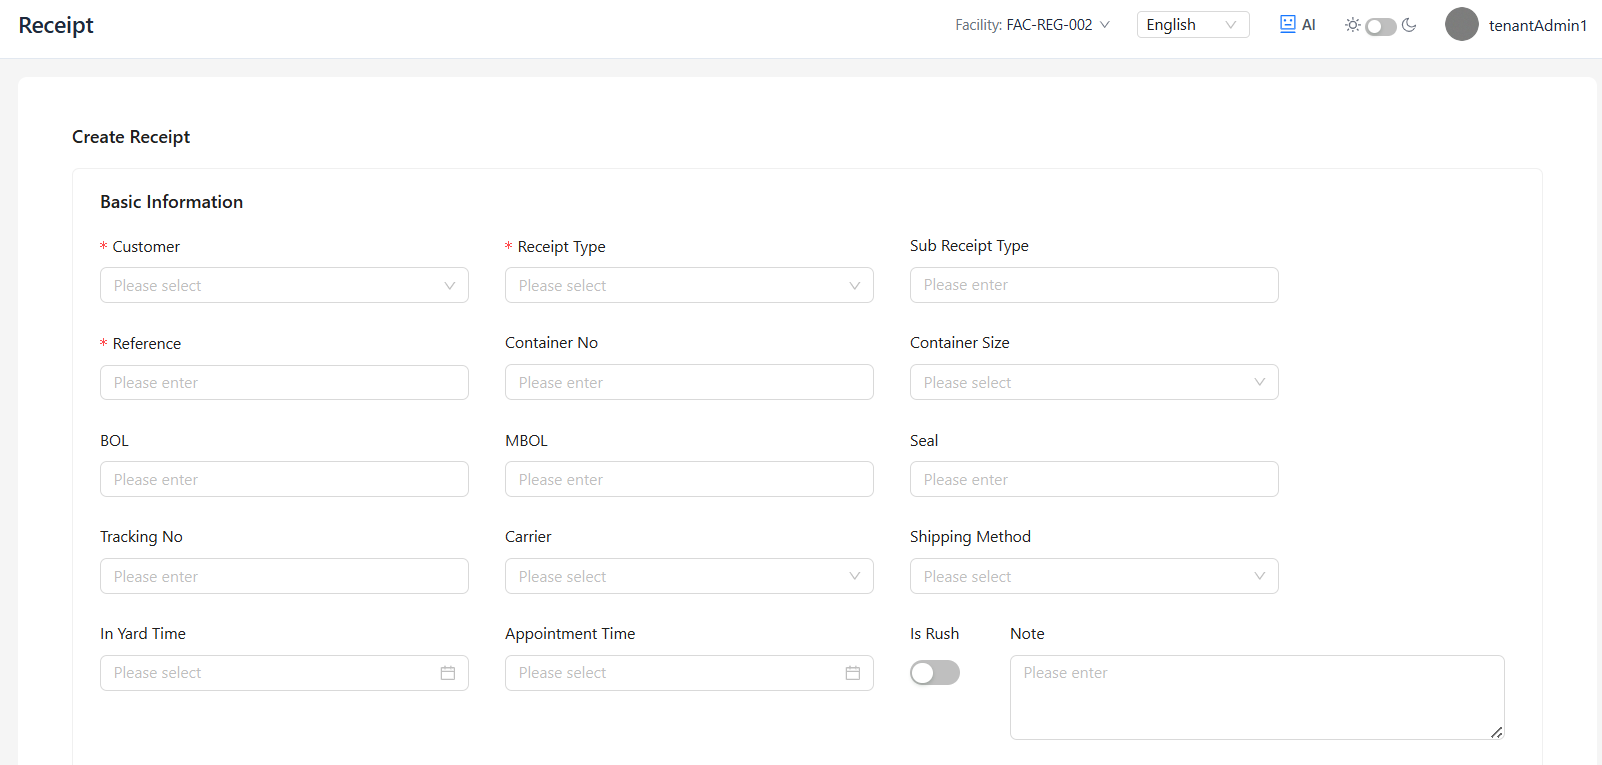Click the tenantAdmin1 username
The height and width of the screenshot is (765, 1602).
(1537, 25)
